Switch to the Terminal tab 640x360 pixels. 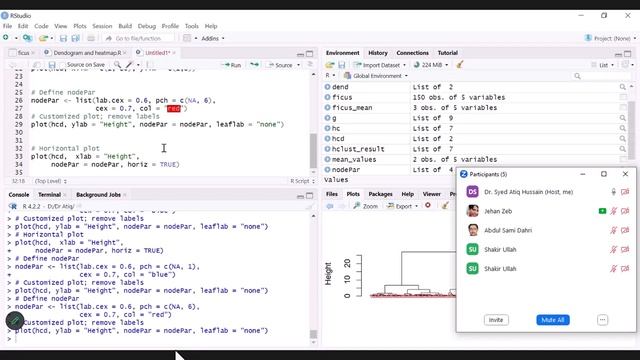click(49, 195)
